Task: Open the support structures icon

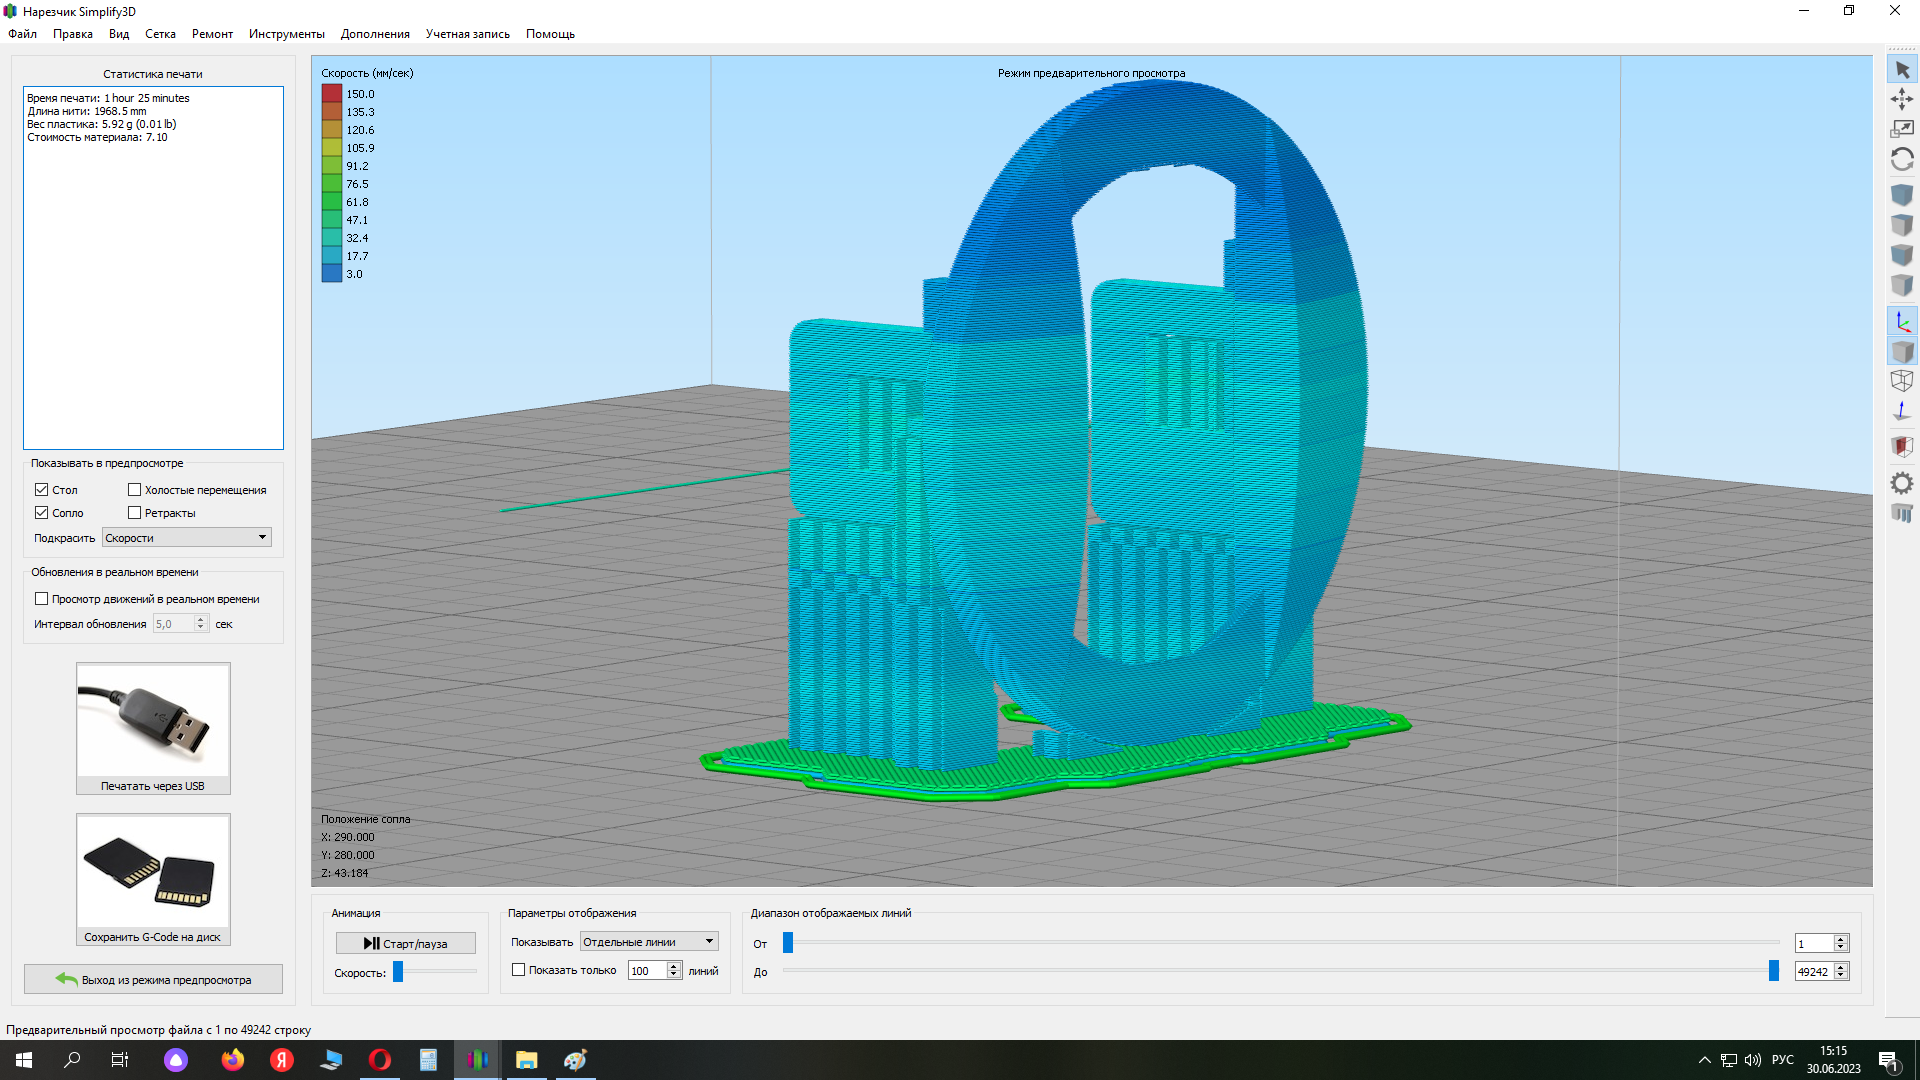Action: coord(1902,513)
